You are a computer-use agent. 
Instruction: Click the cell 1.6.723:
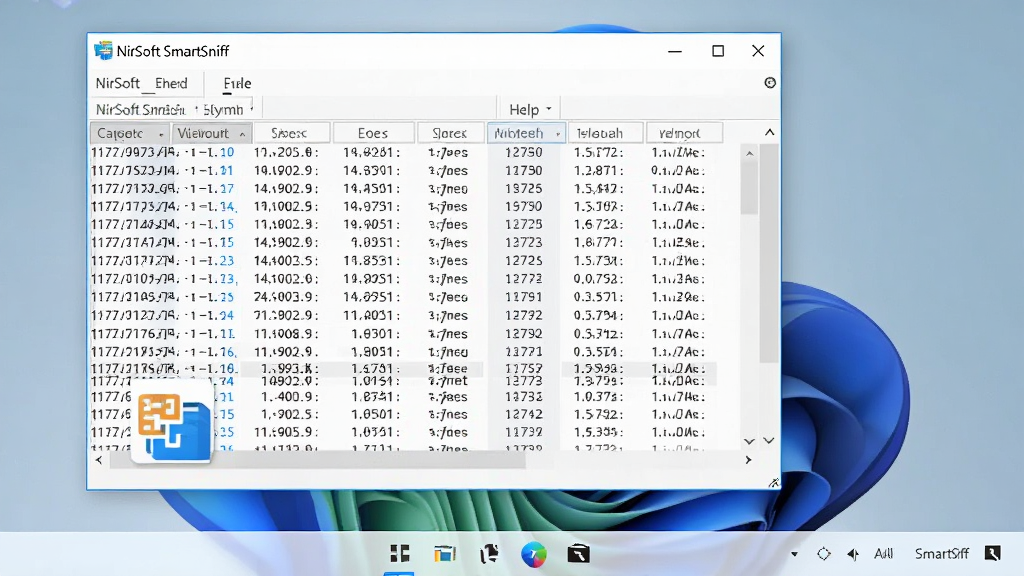click(x=598, y=224)
